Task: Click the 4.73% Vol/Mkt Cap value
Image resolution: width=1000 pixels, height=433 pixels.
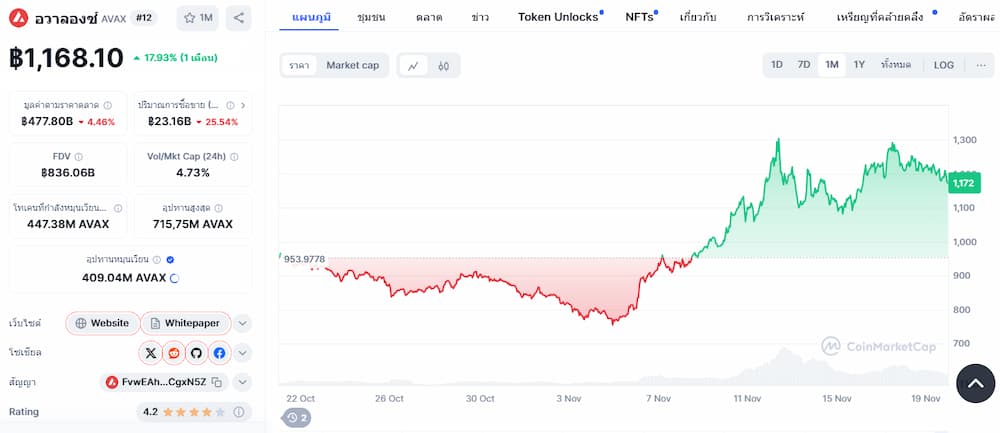Action: (x=193, y=173)
